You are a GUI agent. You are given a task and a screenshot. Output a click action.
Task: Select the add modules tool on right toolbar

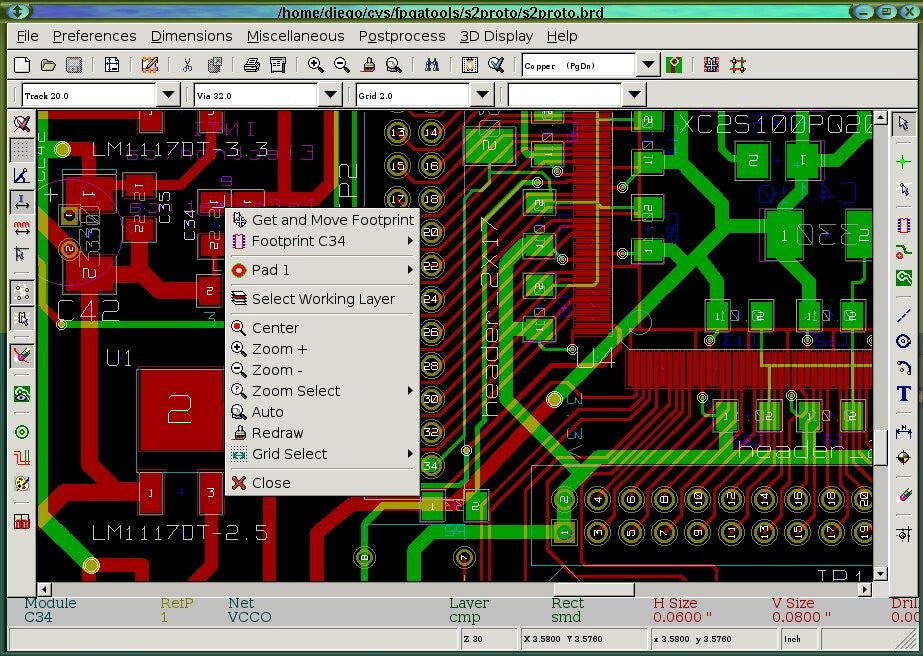904,225
